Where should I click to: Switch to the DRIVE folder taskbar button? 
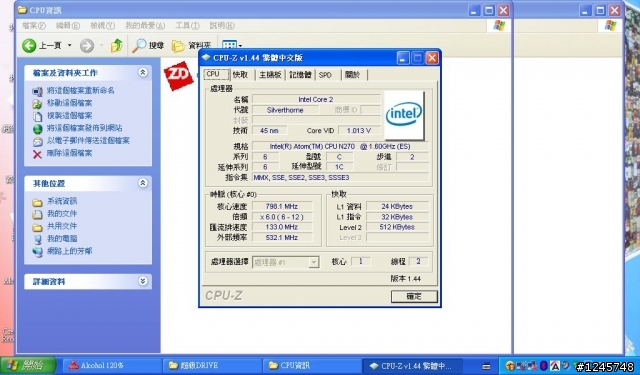[211, 366]
